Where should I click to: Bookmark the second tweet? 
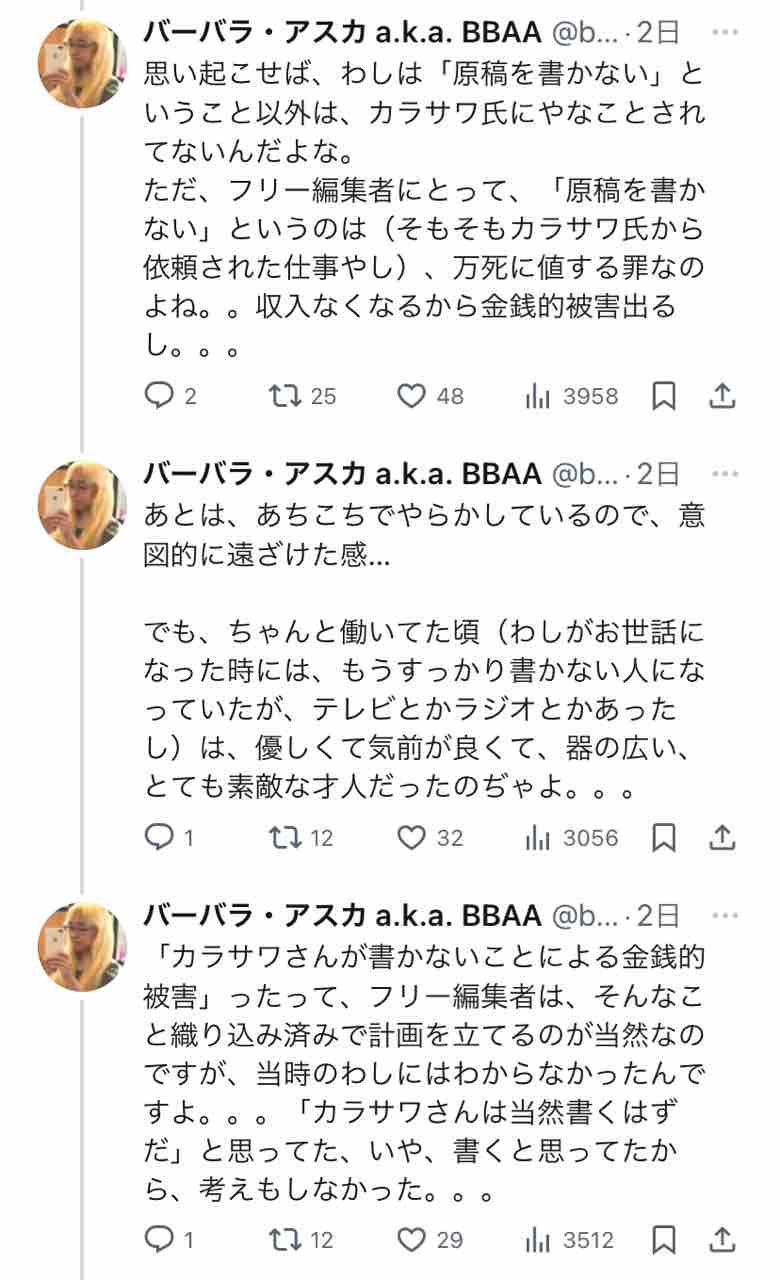pos(664,837)
